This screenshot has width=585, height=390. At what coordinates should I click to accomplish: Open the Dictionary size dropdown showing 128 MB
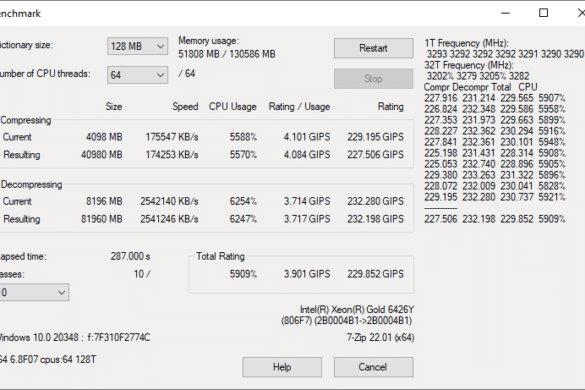tap(137, 46)
